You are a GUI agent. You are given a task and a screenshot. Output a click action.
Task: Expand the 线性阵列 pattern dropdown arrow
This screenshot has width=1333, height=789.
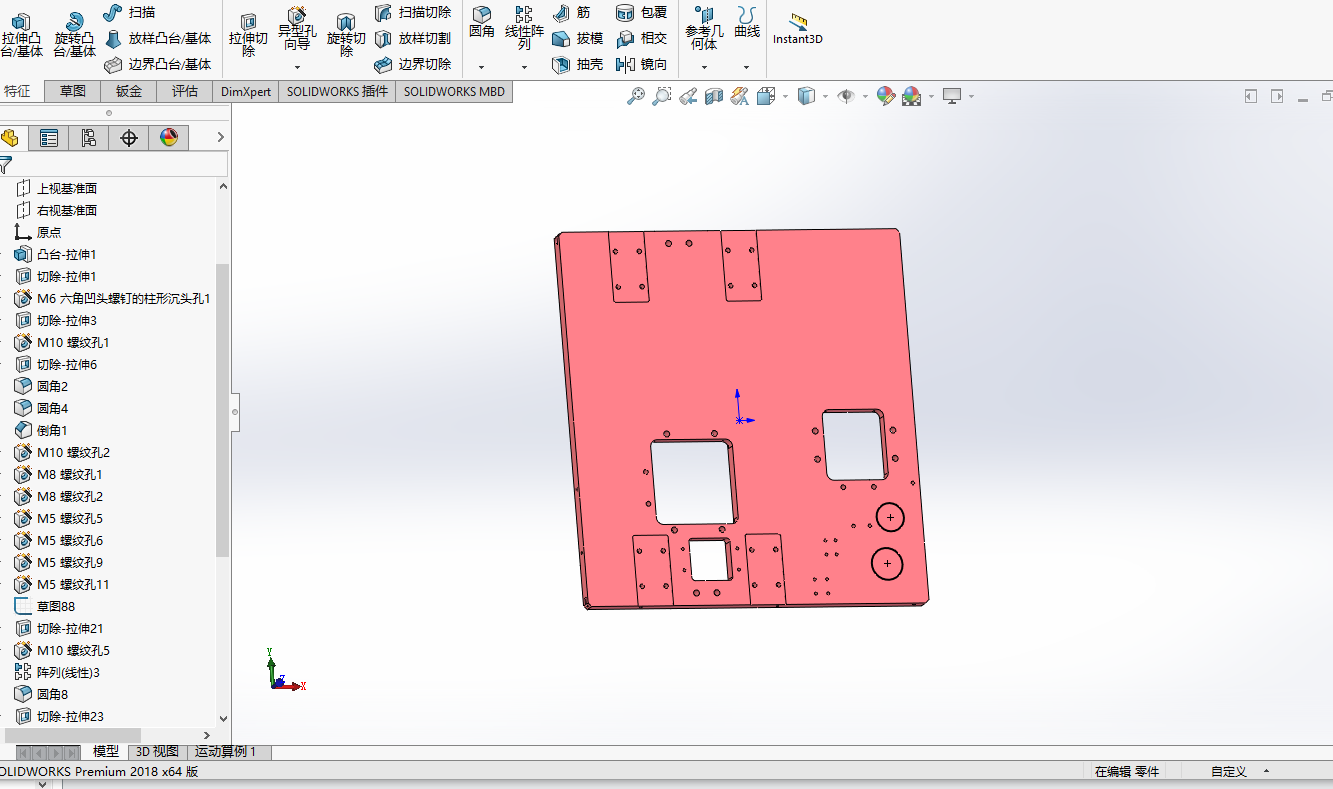[x=524, y=67]
